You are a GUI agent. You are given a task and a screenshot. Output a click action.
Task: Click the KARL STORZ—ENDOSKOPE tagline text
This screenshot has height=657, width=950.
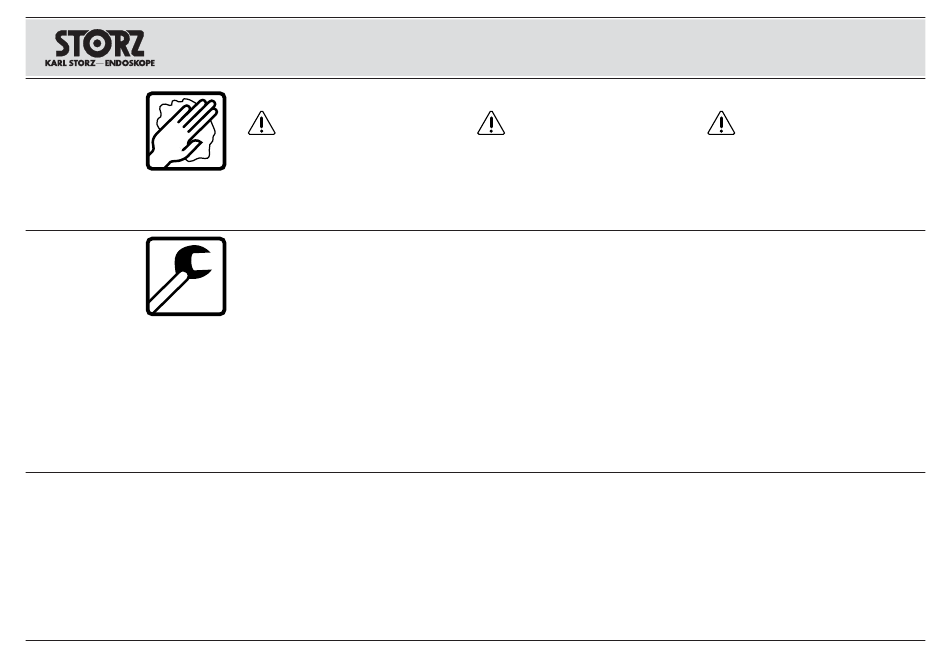point(100,63)
